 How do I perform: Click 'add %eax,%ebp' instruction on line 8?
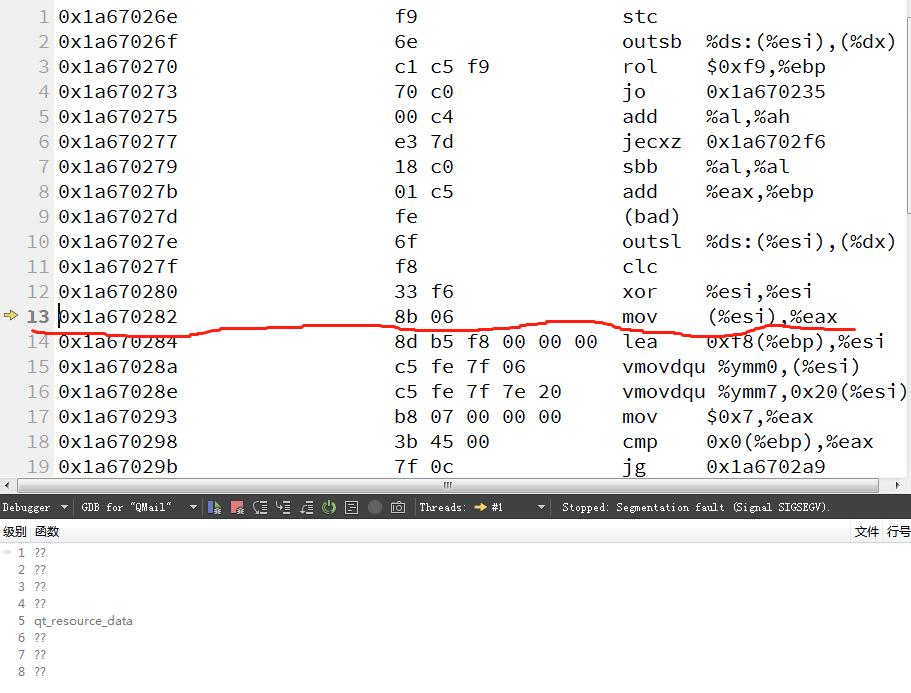(x=718, y=192)
